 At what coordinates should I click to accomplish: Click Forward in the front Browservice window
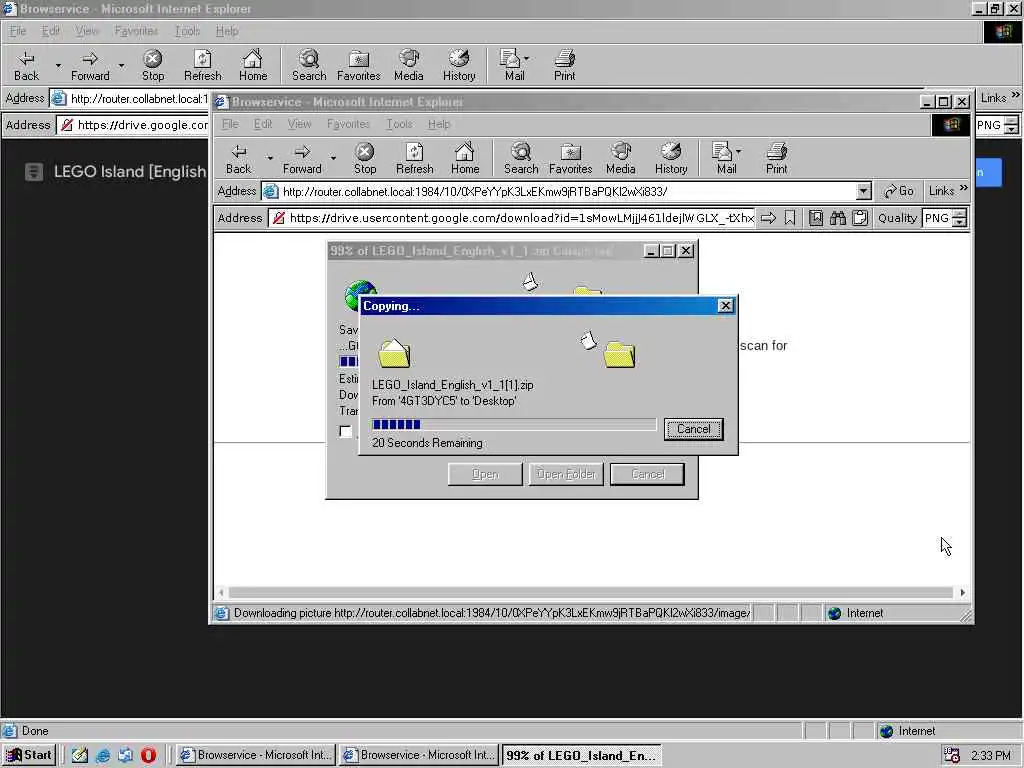pyautogui.click(x=302, y=159)
